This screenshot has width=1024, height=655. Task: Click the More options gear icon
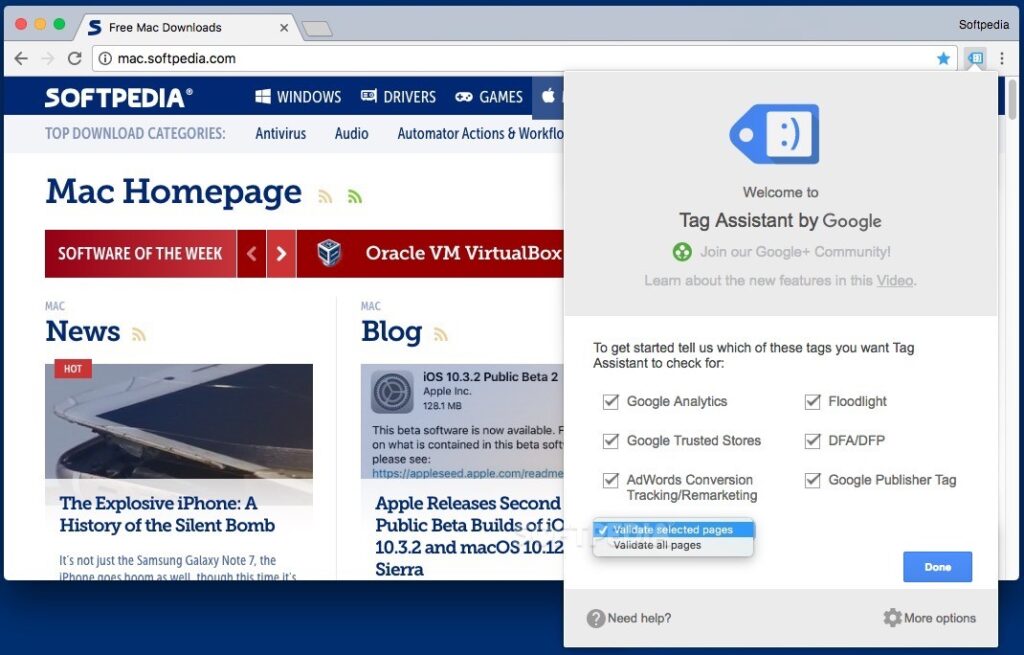(892, 618)
